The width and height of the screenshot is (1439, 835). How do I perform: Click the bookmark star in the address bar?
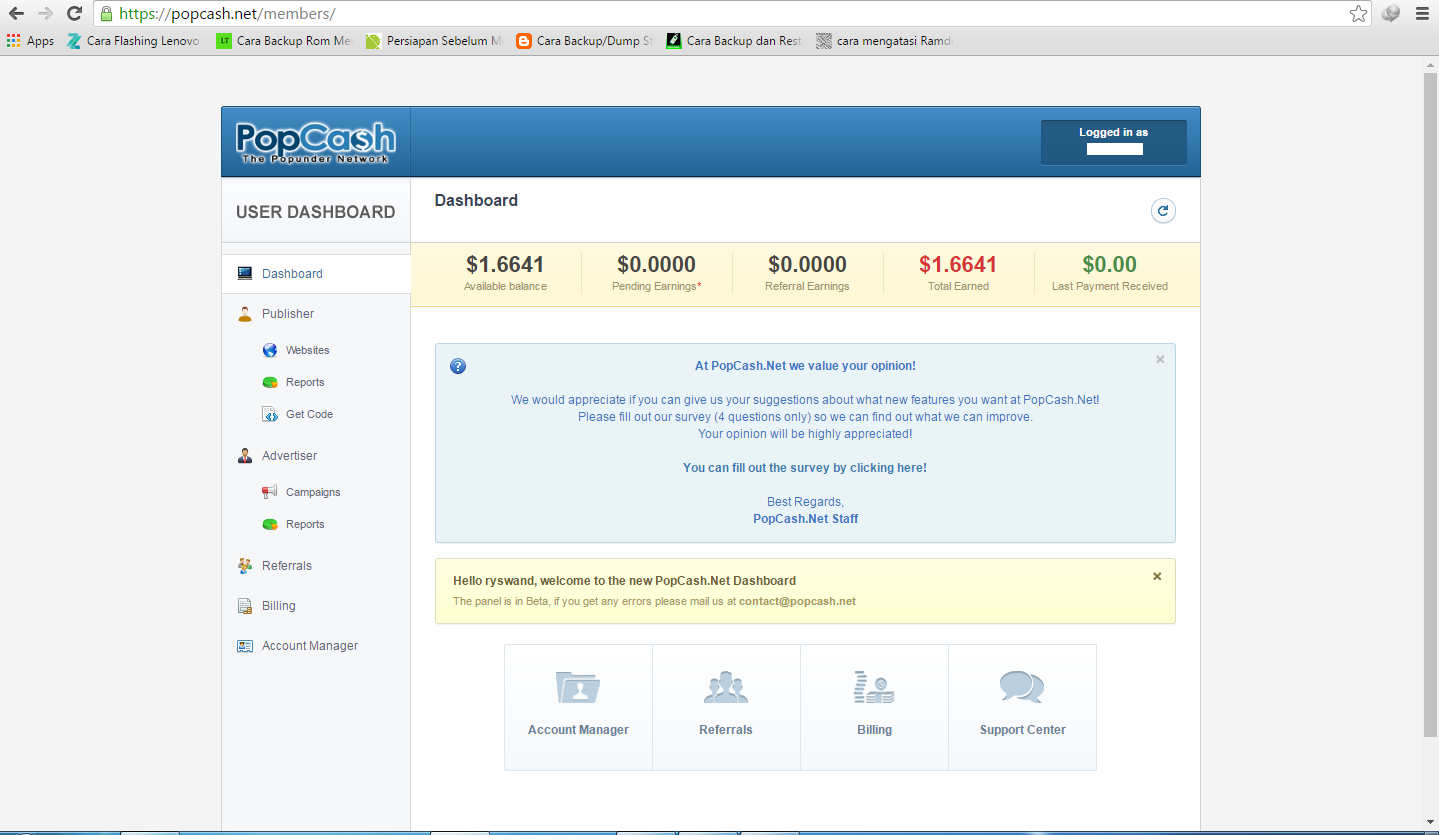click(1357, 15)
